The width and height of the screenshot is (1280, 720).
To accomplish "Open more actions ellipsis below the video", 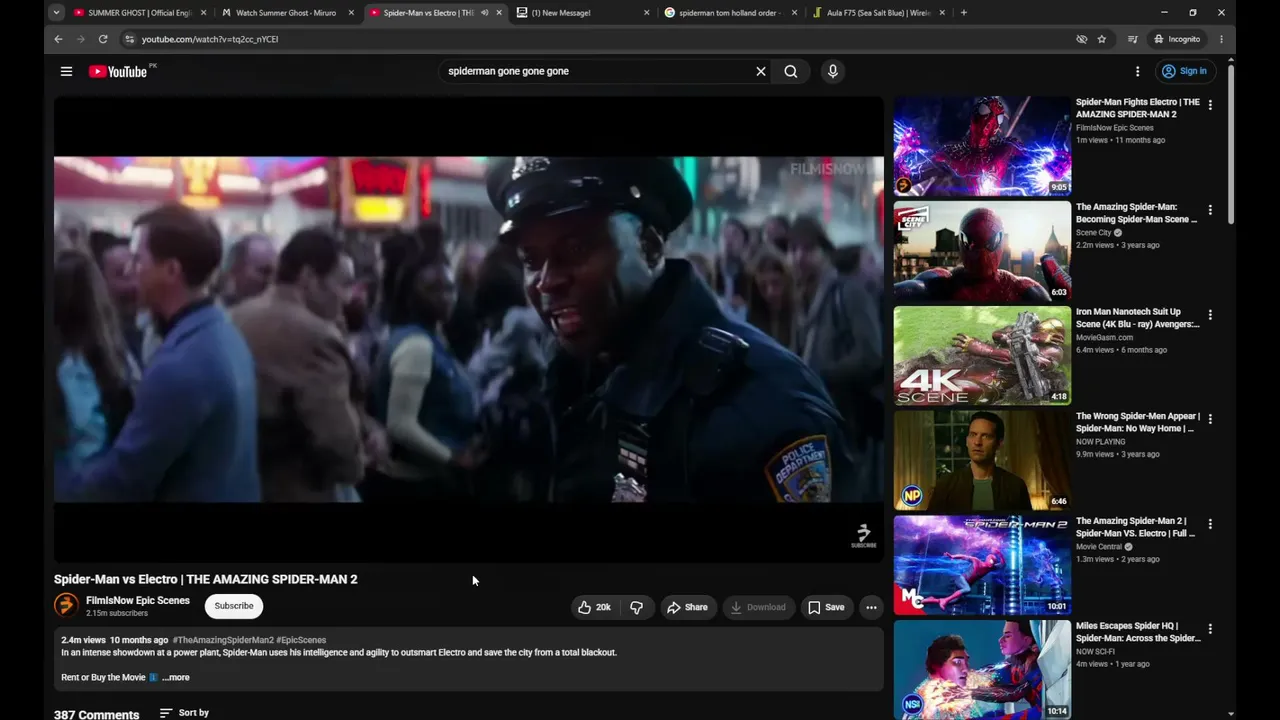I will 871,607.
